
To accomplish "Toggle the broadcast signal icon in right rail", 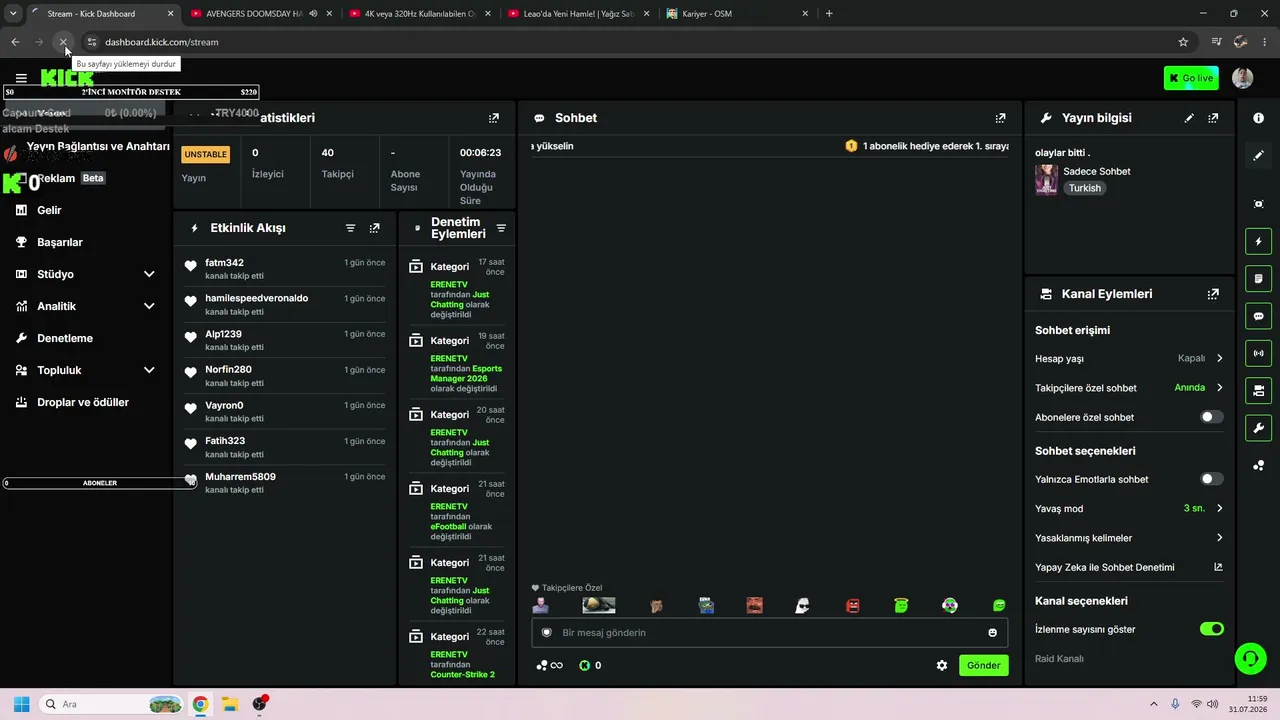I will [x=1258, y=353].
